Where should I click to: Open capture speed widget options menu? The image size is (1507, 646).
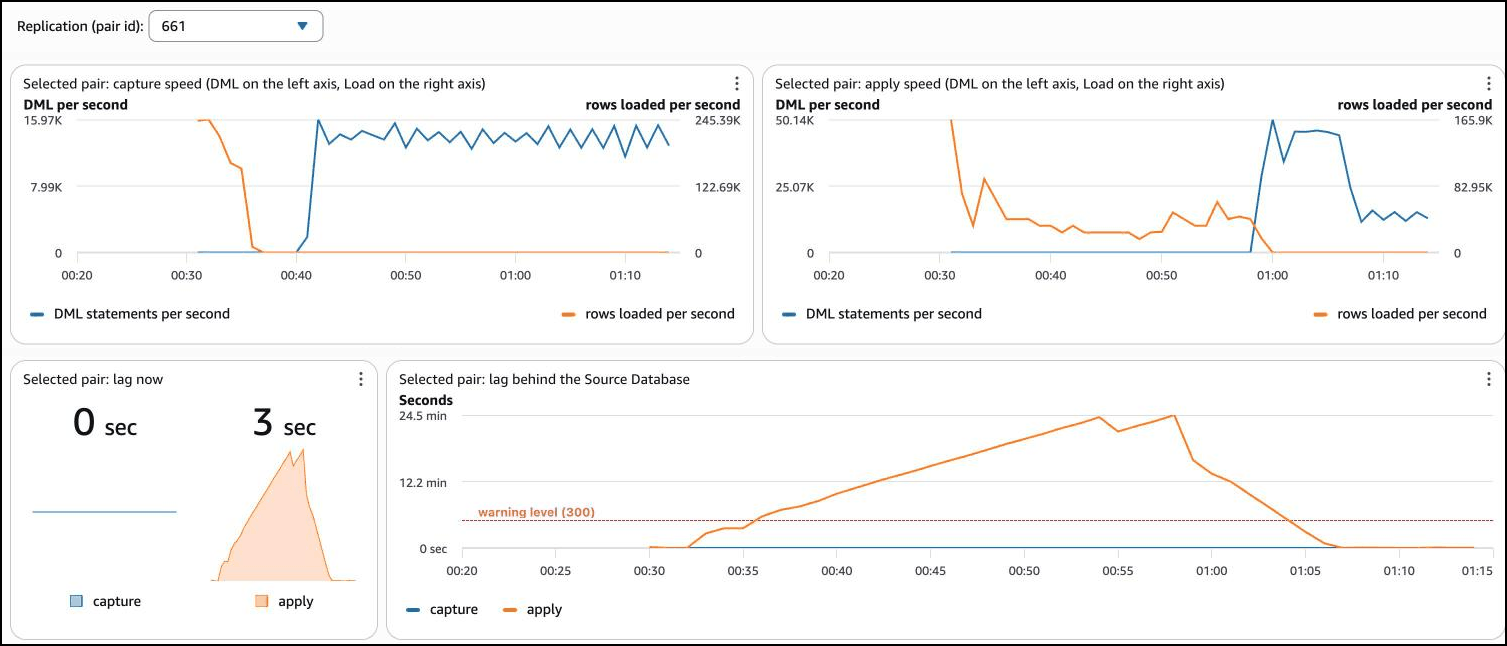(736, 84)
